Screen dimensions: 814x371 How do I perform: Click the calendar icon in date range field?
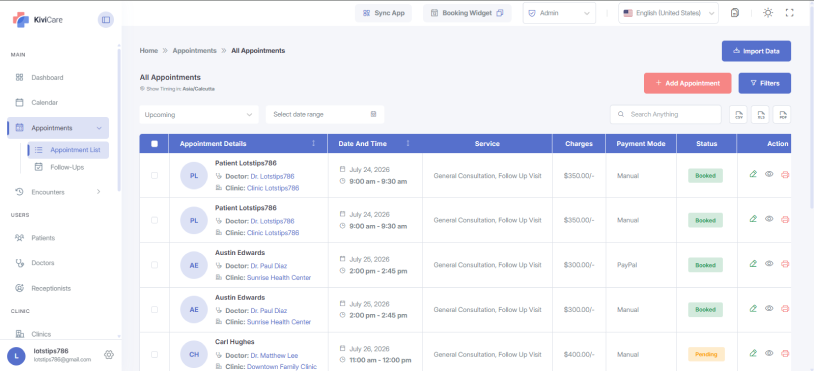(373, 114)
